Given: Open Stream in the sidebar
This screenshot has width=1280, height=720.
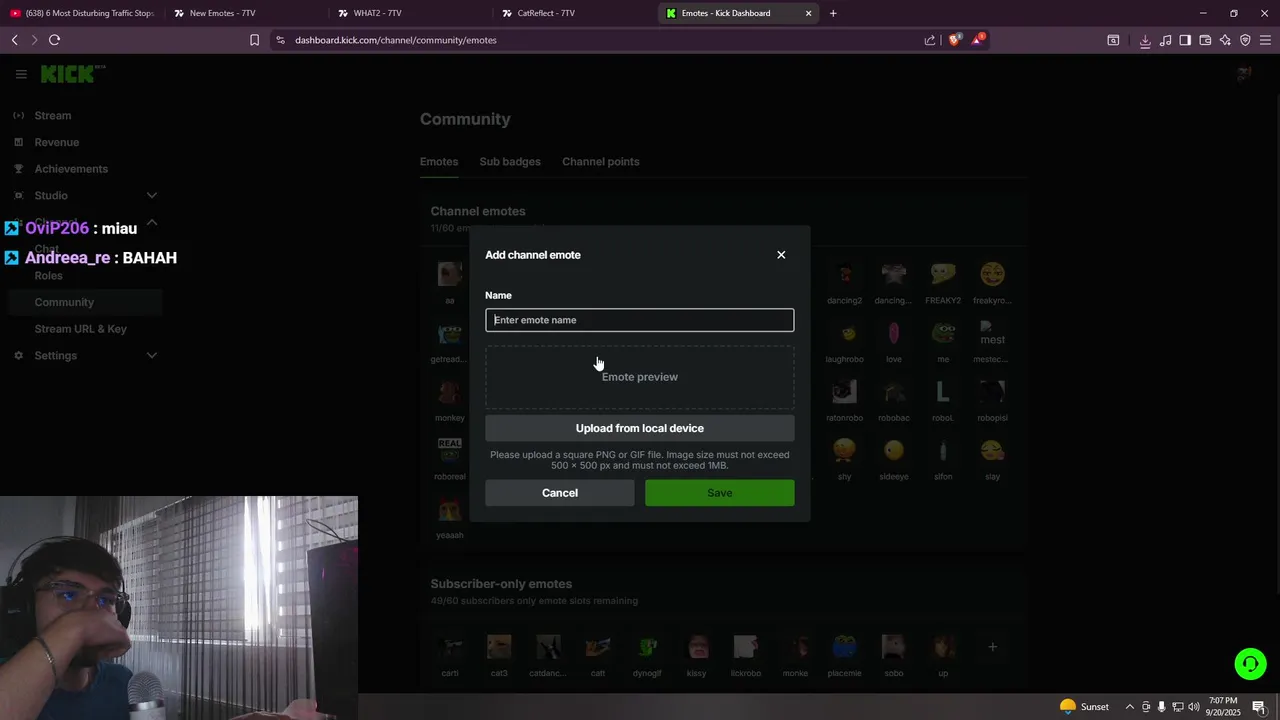Looking at the screenshot, I should tap(53, 115).
